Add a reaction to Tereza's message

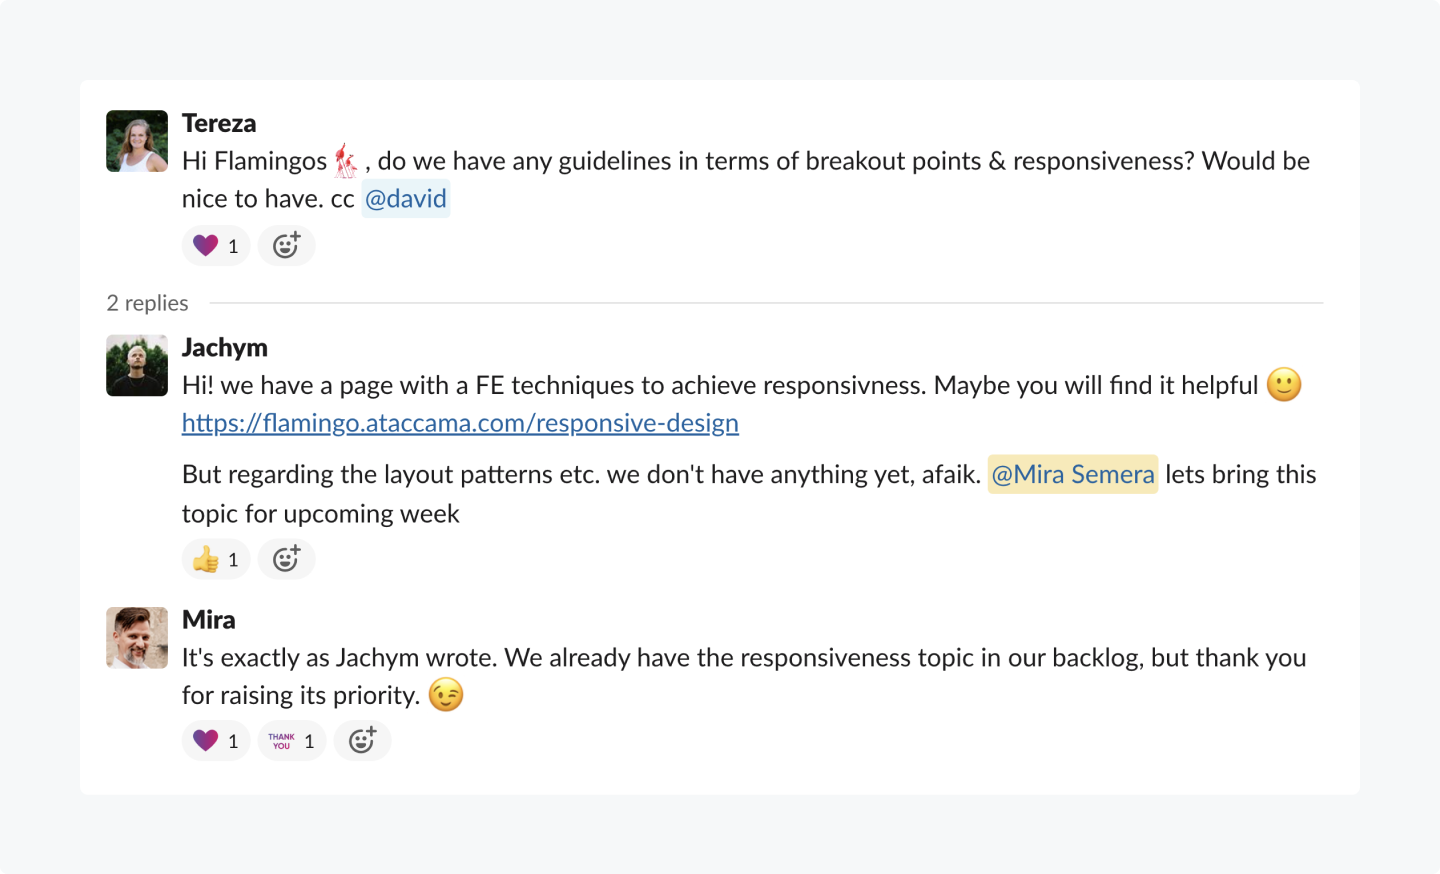tap(286, 246)
